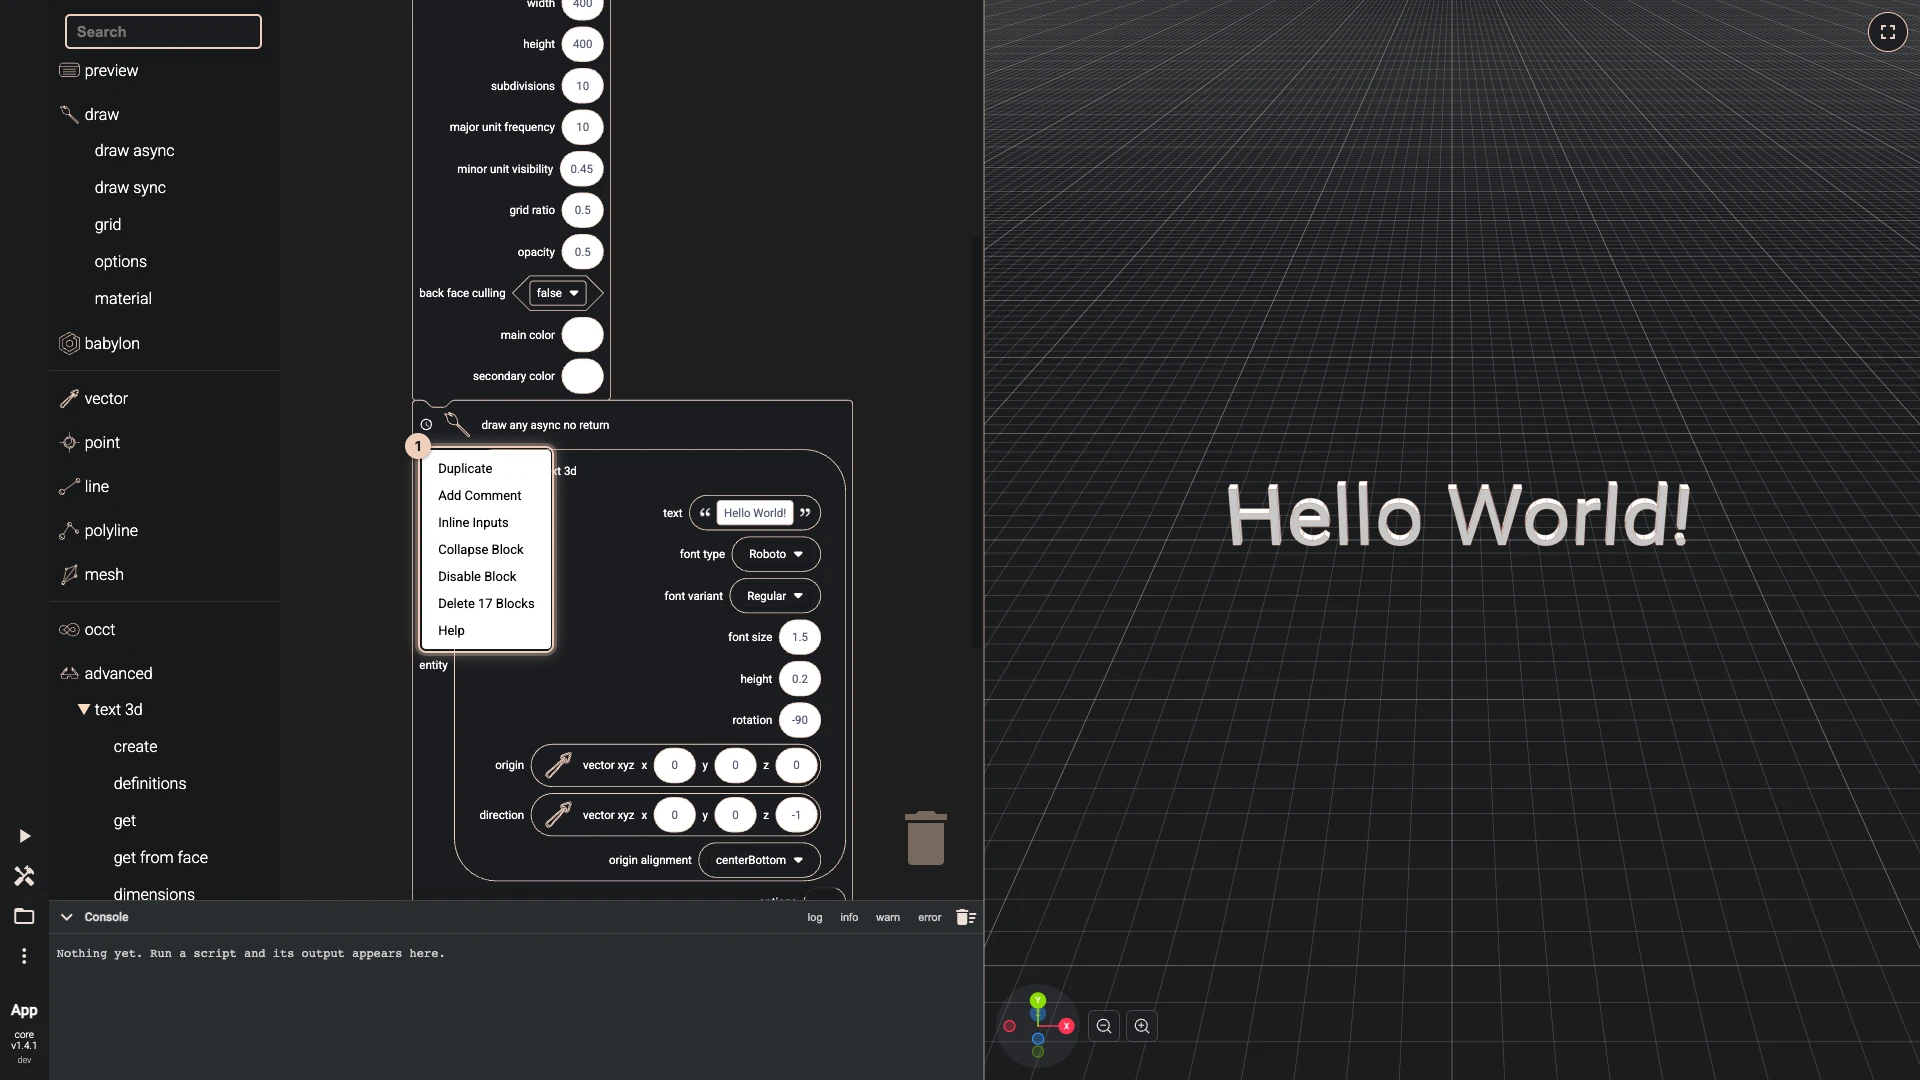
Task: Click the direction vector xyz pen icon
Action: (558, 815)
